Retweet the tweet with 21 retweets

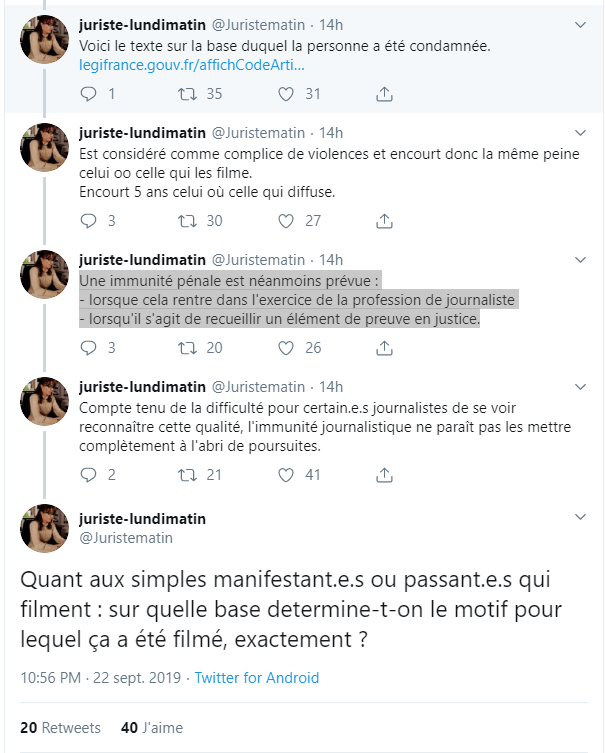(186, 475)
